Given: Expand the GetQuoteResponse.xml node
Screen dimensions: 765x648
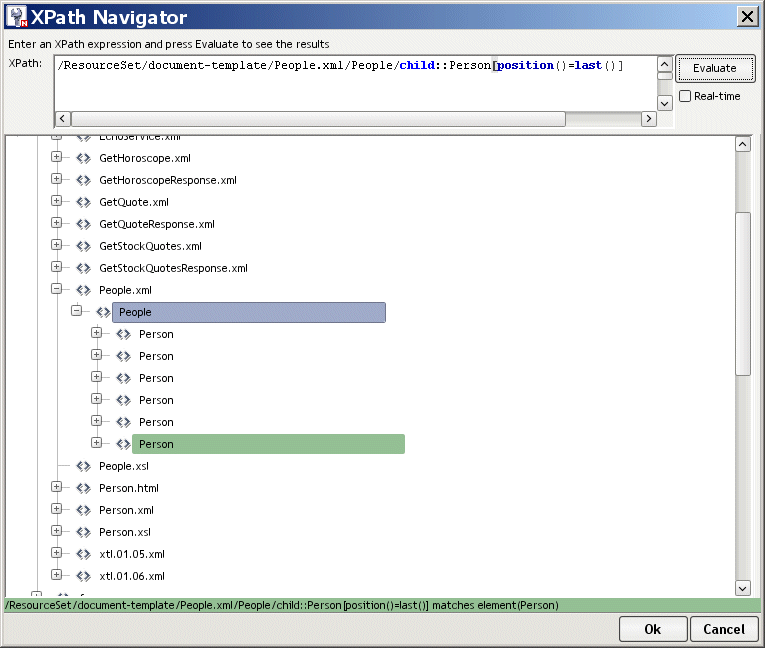Looking at the screenshot, I should coord(57,223).
